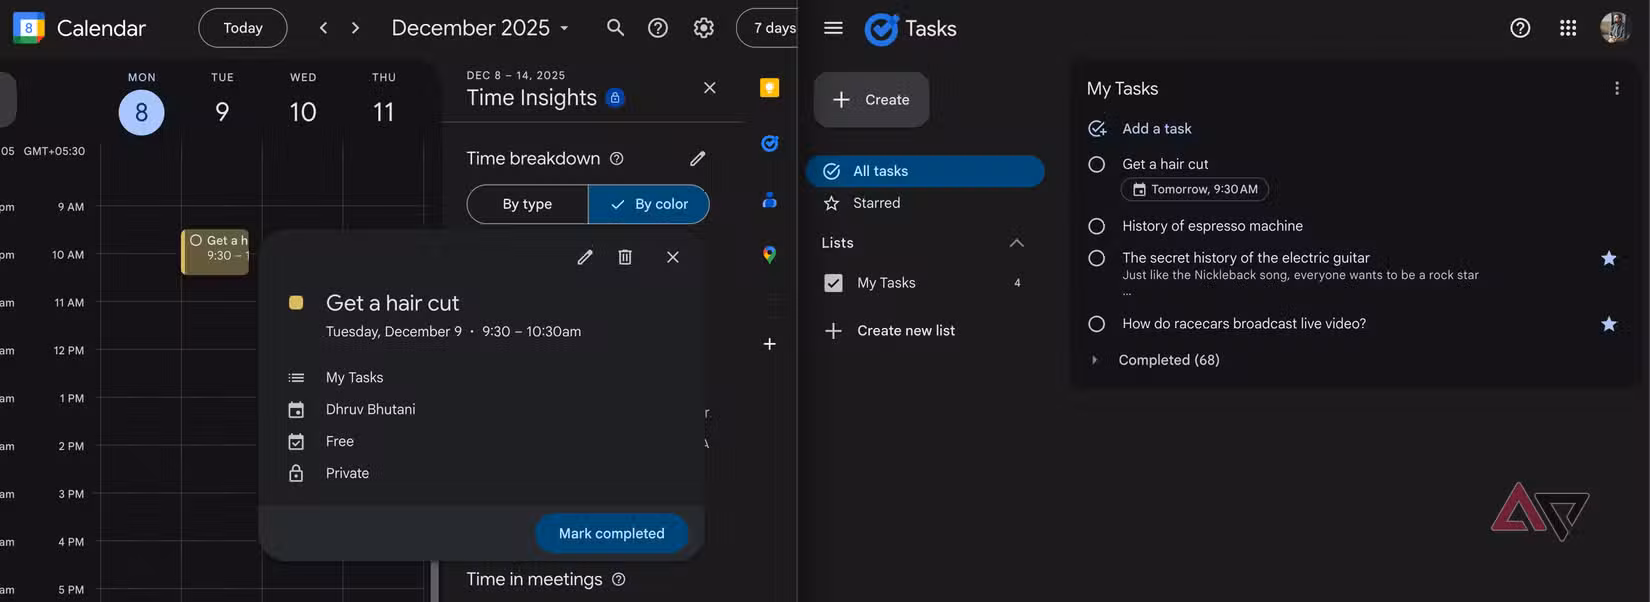Image resolution: width=1650 pixels, height=602 pixels.
Task: Click the Mark completed button
Action: coord(611,533)
